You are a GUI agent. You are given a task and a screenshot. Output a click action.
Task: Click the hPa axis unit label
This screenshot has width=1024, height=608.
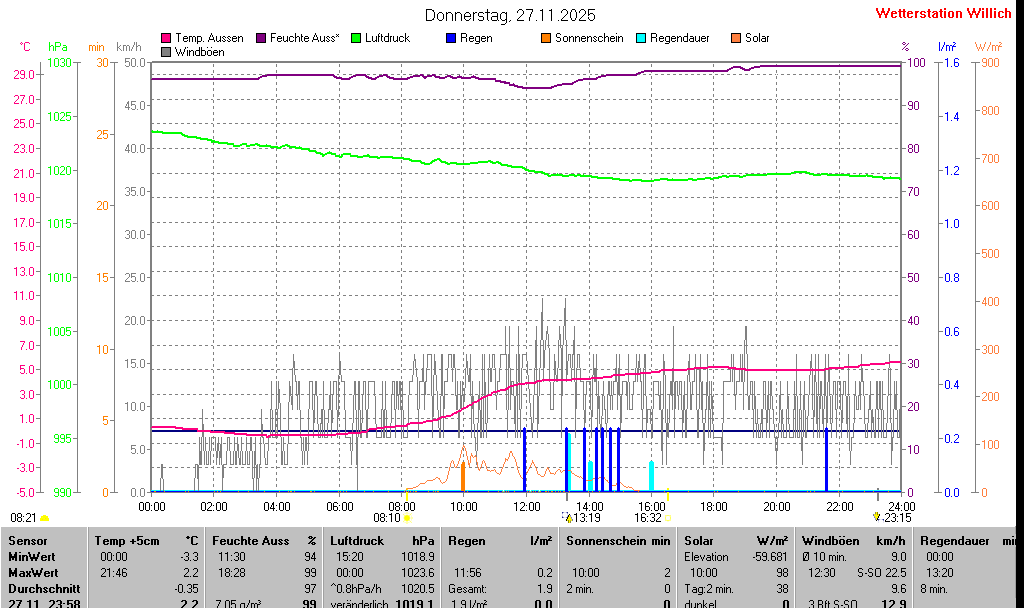[58, 47]
